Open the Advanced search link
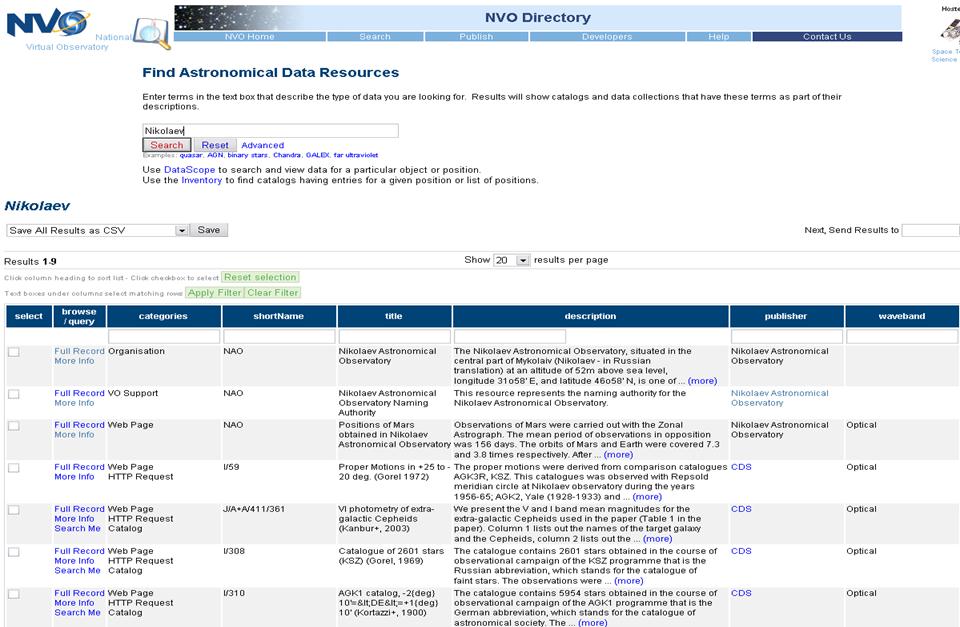Viewport: 960px width, 627px height. [x=263, y=145]
